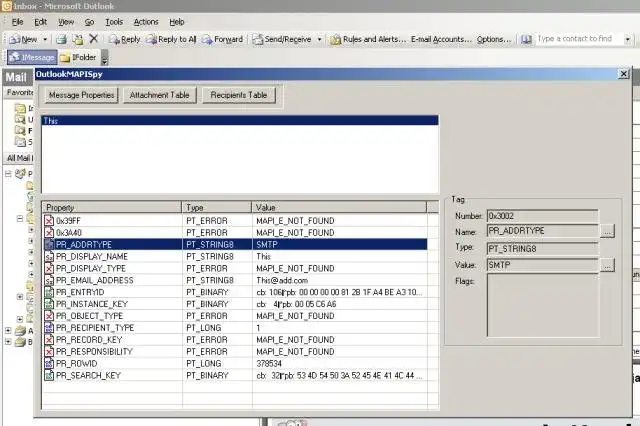Click the PR_SEARCH_KEY binary icon
Screen dimensions: 640x426
pos(49,375)
